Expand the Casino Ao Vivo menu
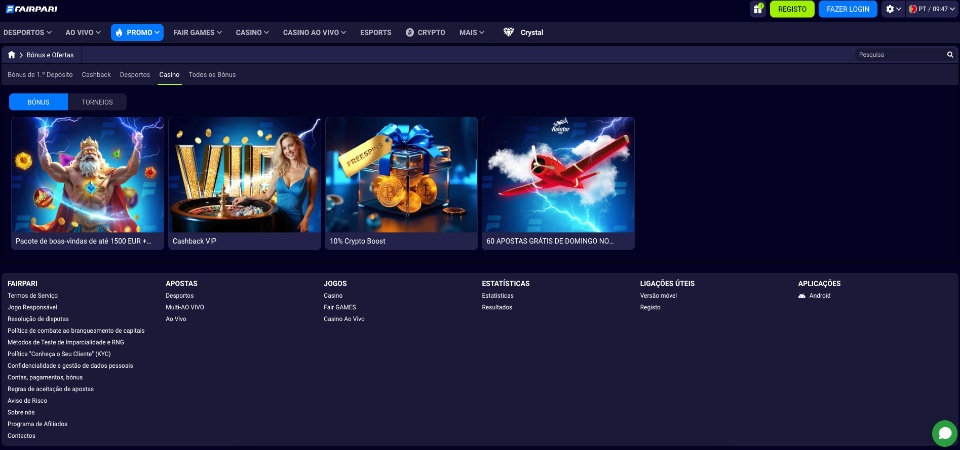 (x=314, y=32)
